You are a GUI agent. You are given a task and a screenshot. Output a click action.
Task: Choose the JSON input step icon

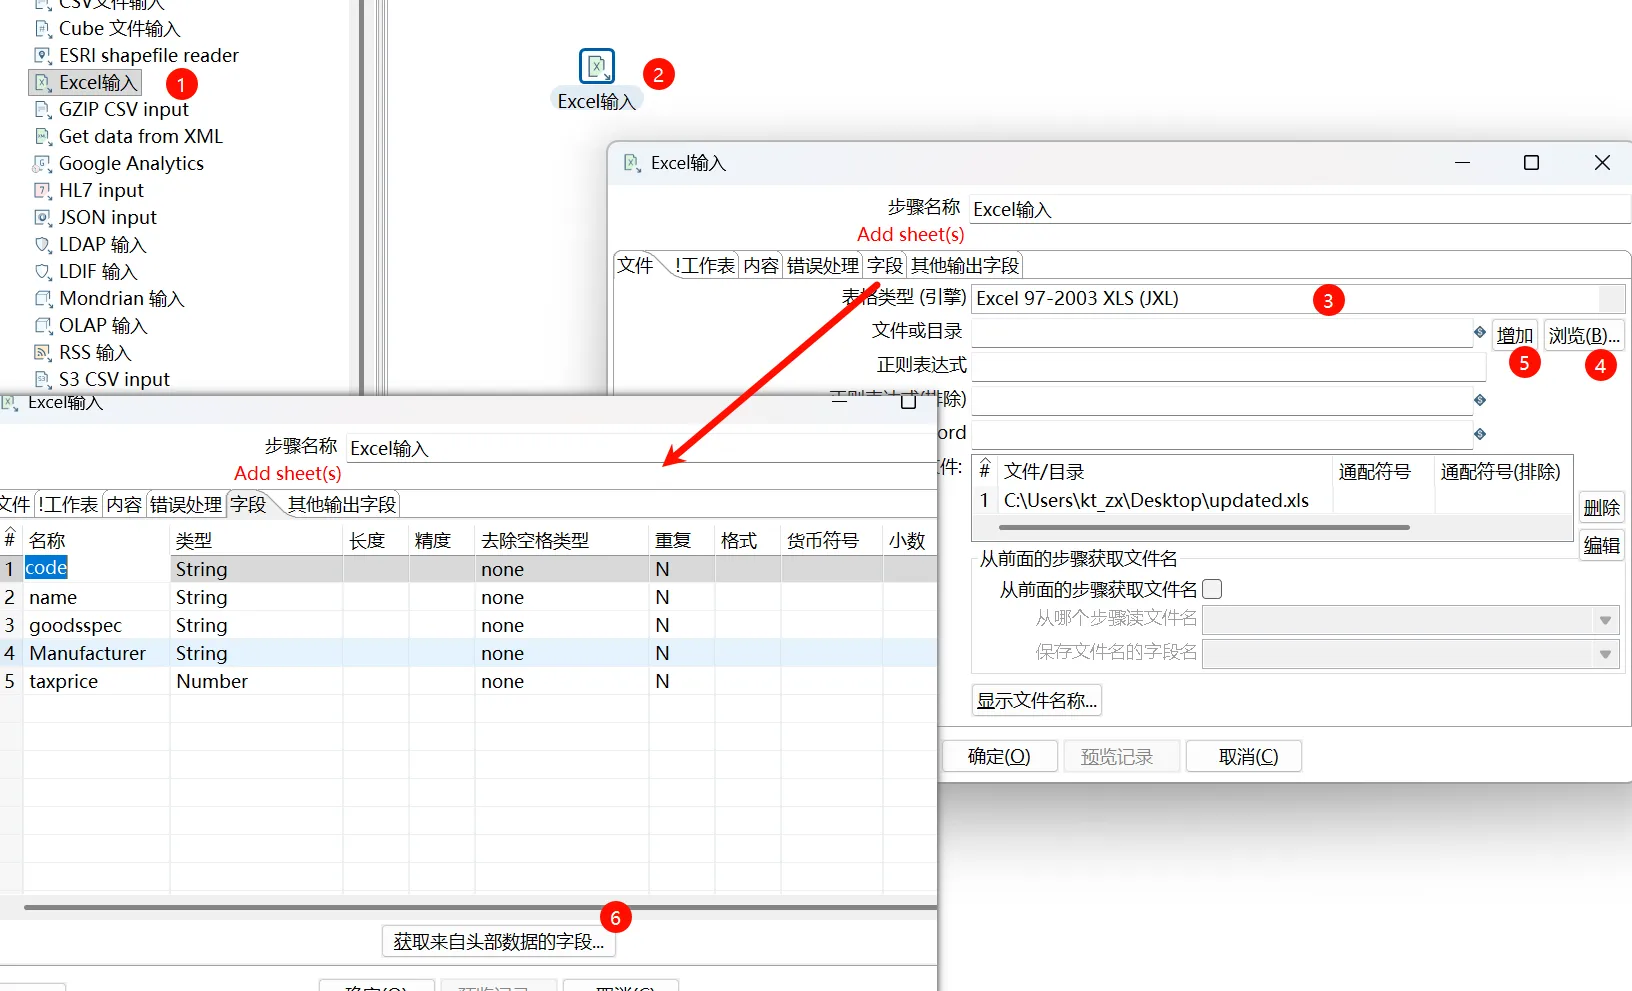tap(42, 218)
